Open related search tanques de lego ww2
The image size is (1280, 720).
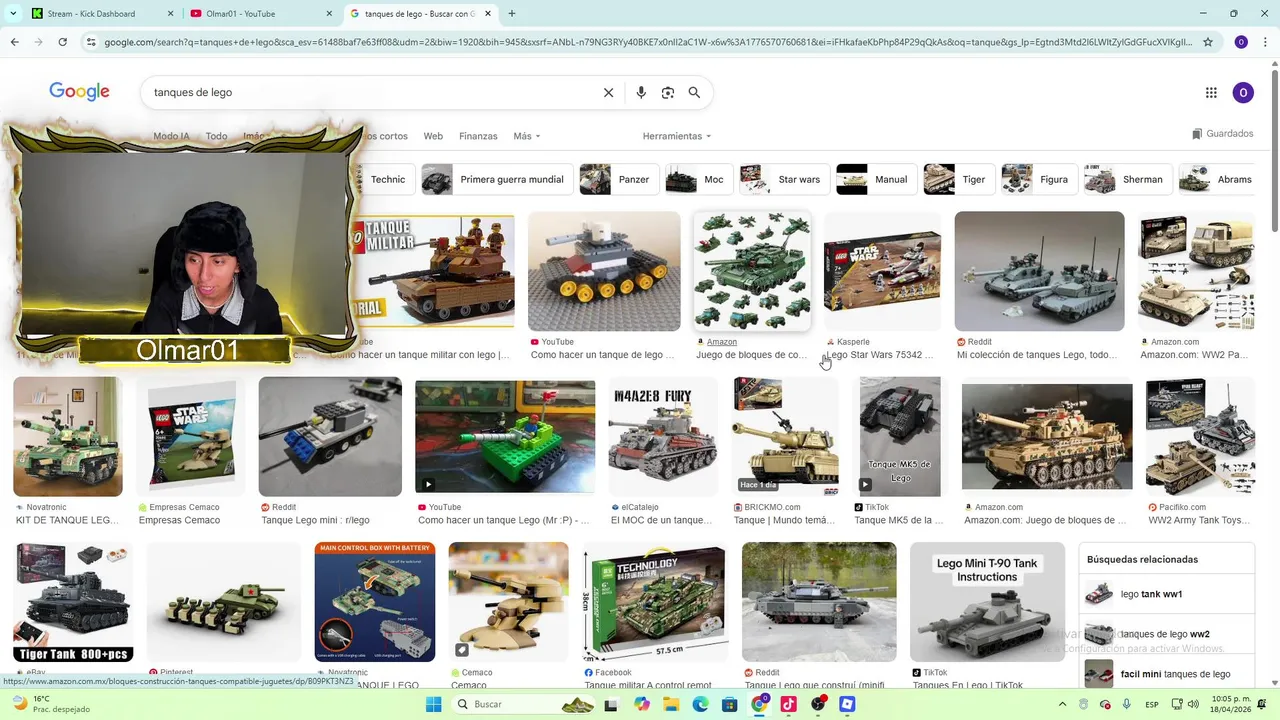point(1166,634)
